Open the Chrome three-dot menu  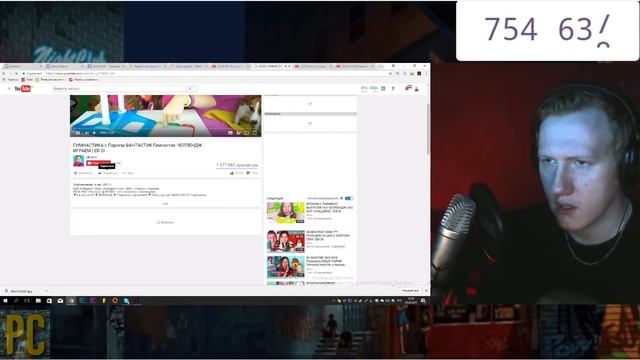click(x=426, y=73)
